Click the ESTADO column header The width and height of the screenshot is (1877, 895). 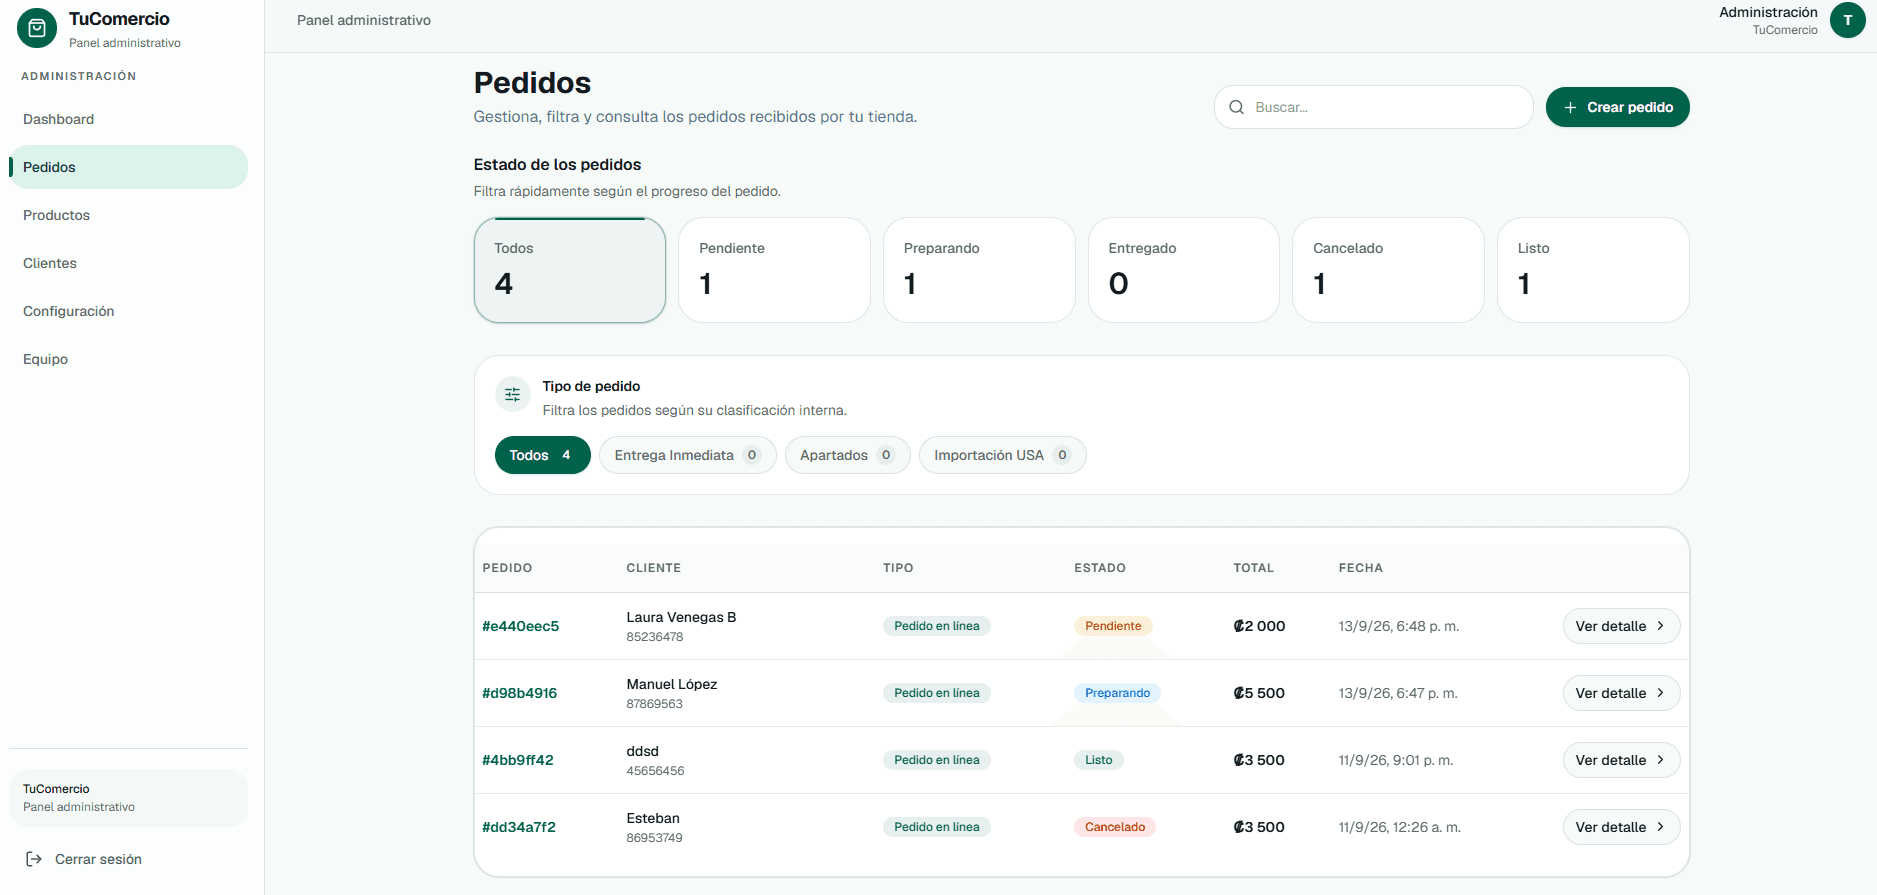(1100, 568)
